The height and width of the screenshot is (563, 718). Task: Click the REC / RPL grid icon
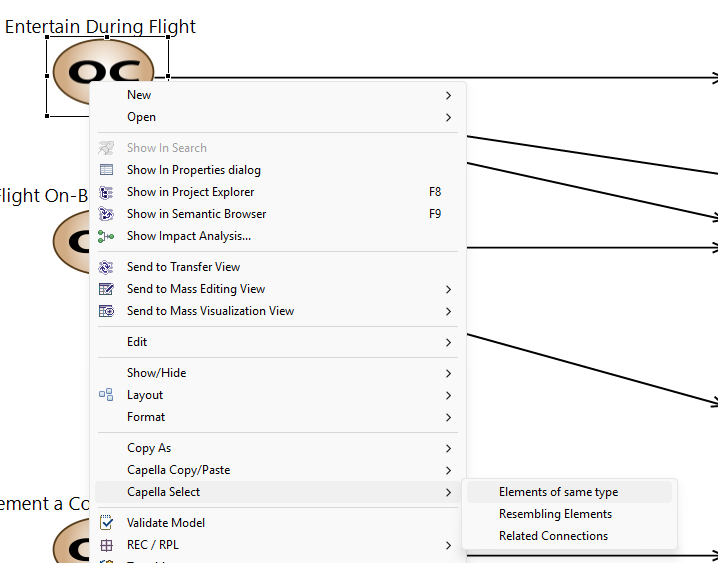(x=107, y=545)
